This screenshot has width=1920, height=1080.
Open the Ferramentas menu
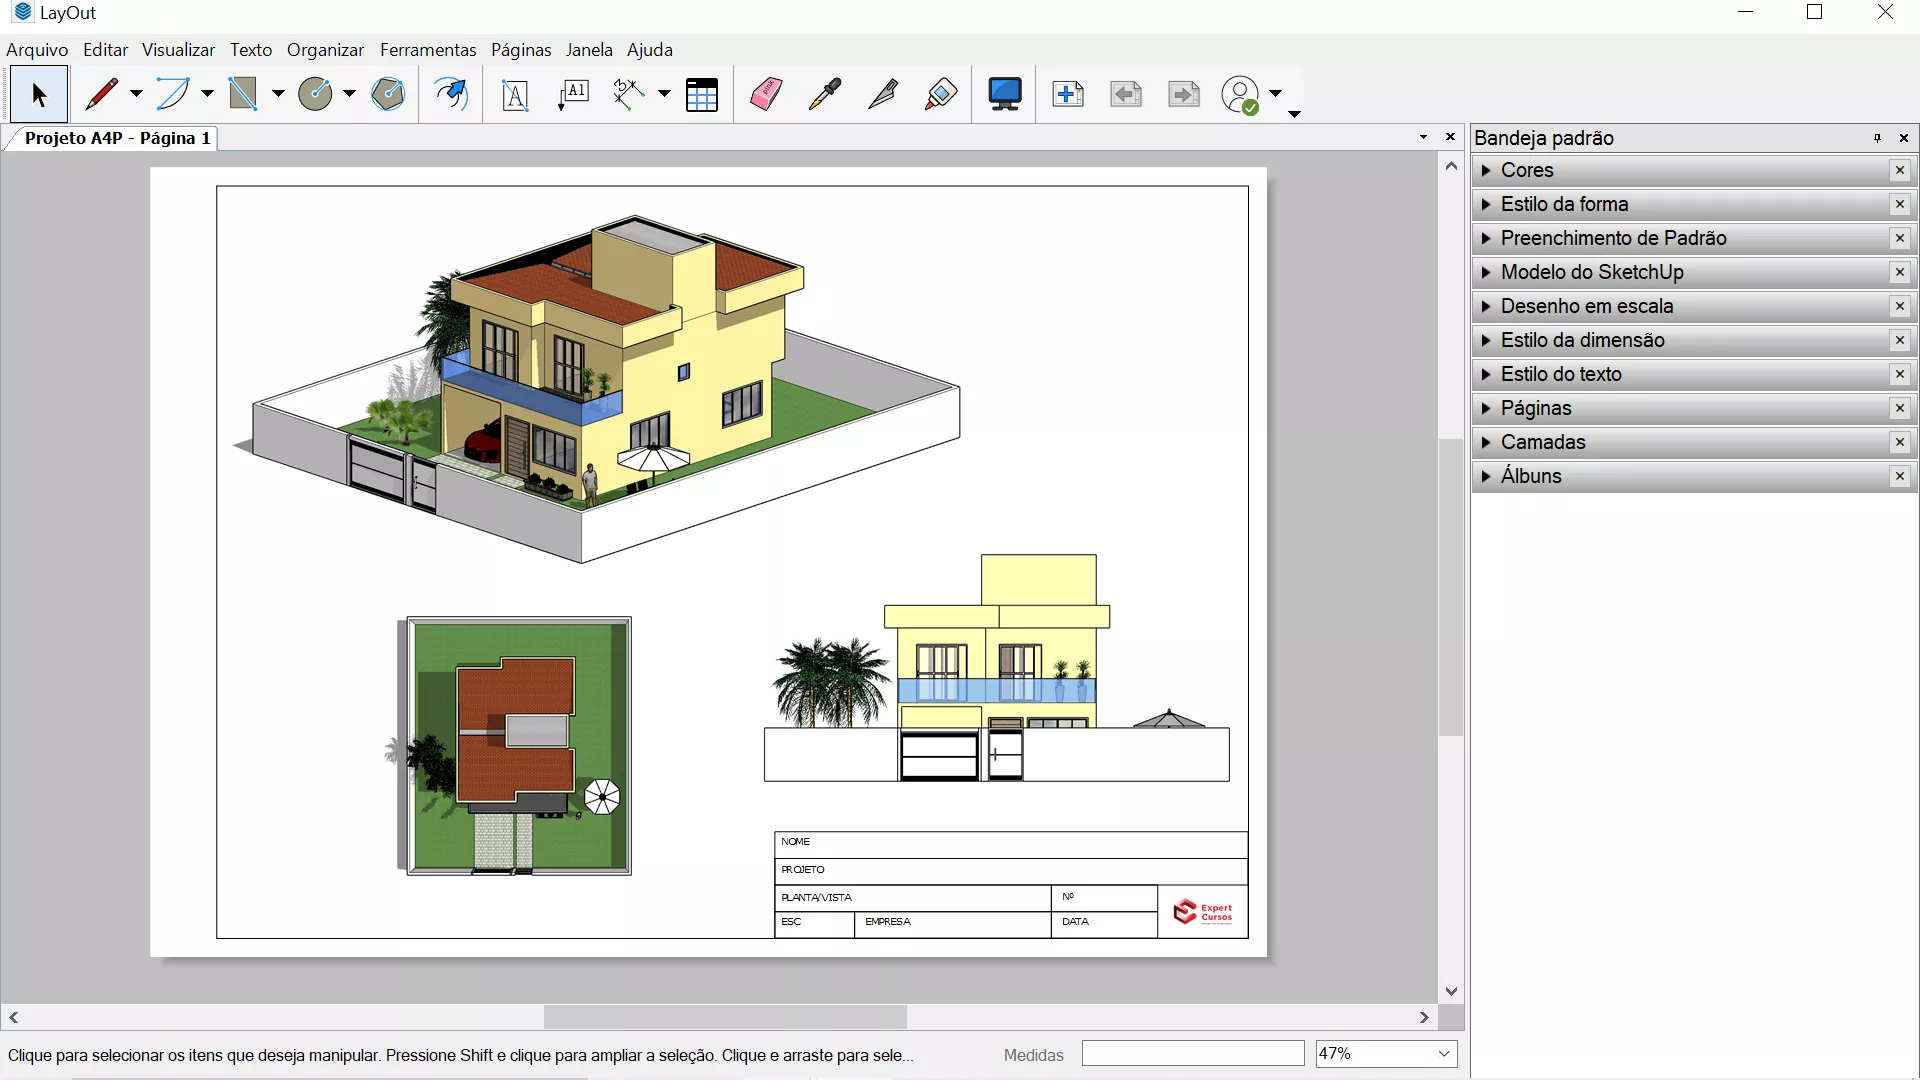point(428,50)
